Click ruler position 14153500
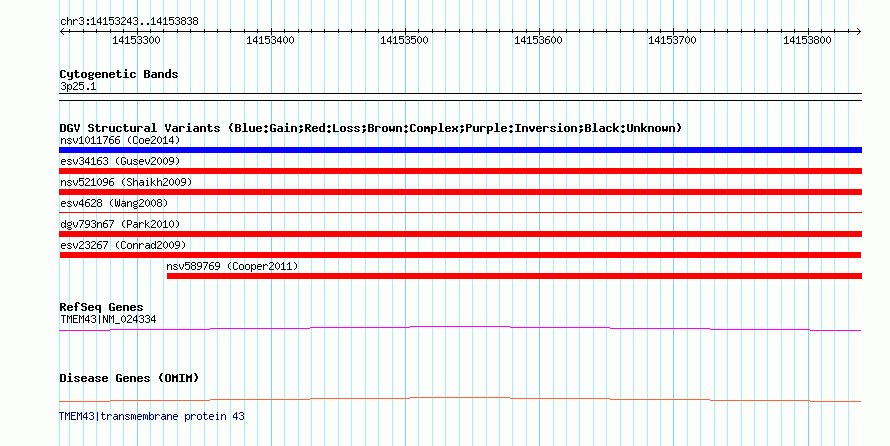 point(404,40)
